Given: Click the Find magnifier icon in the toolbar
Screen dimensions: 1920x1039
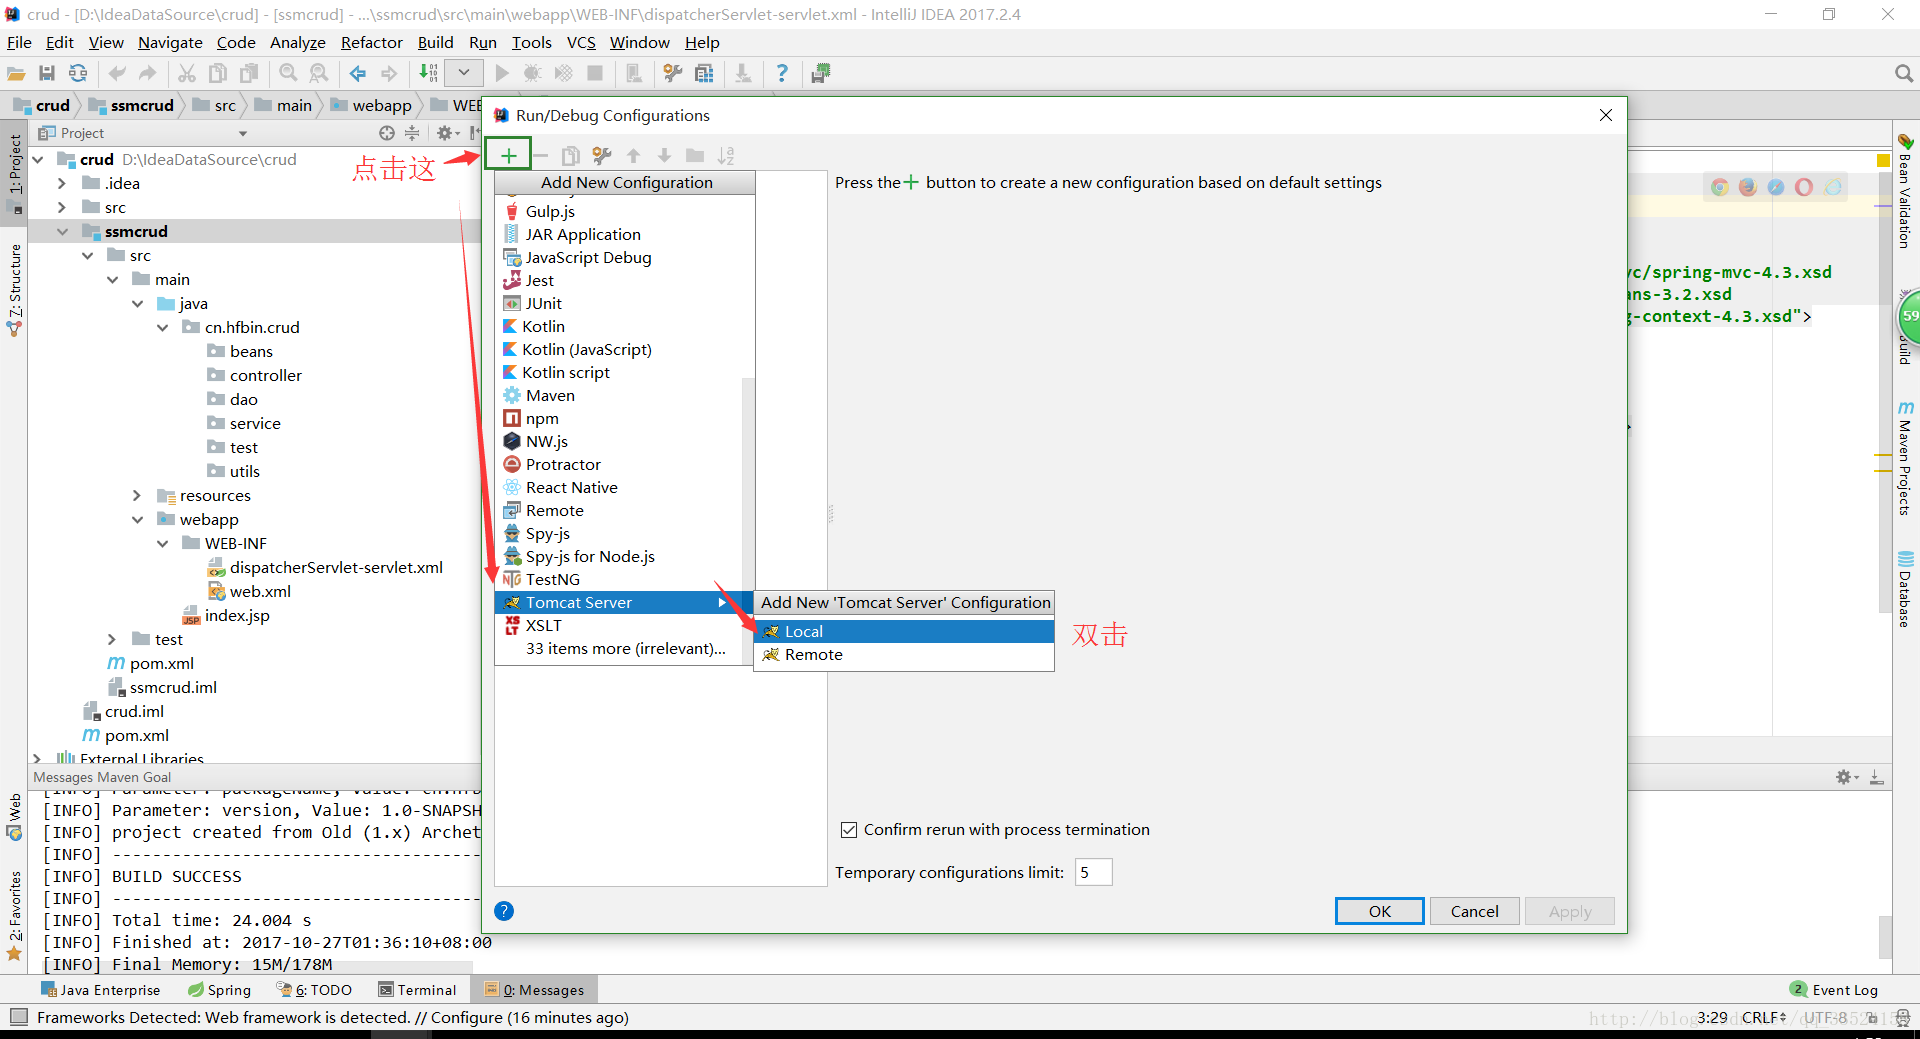Looking at the screenshot, I should point(288,73).
